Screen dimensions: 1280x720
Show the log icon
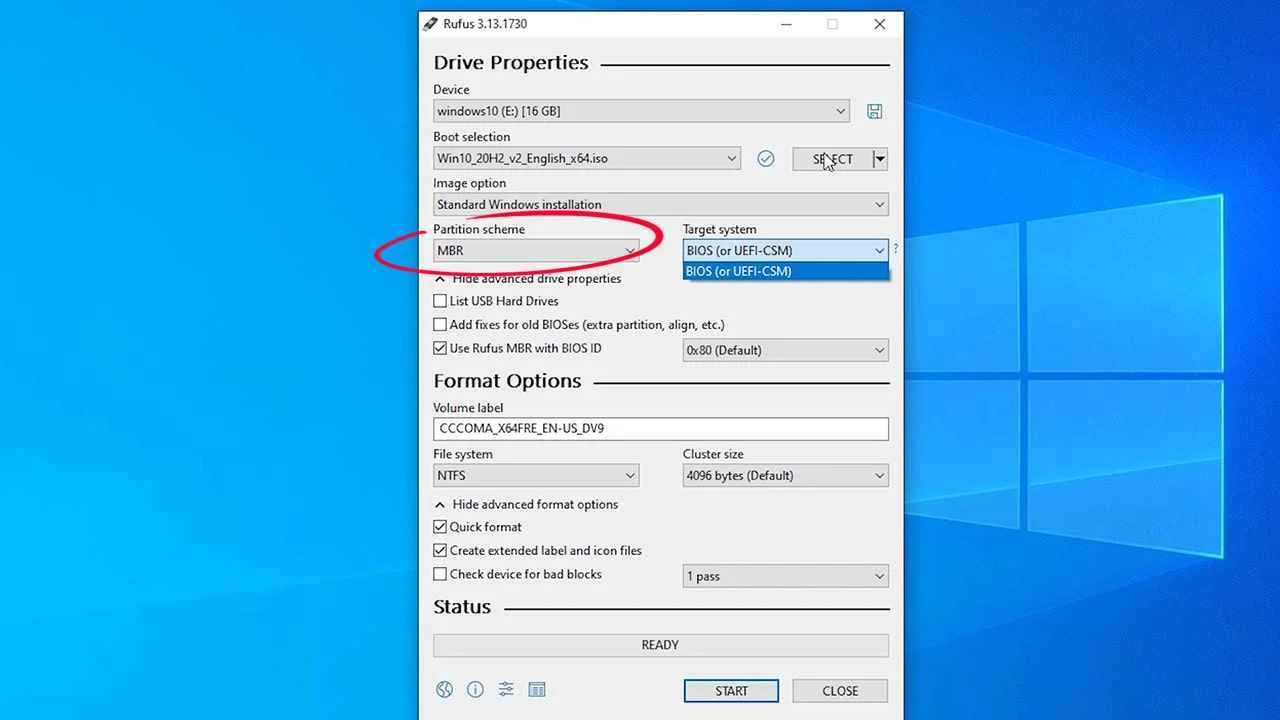(x=537, y=689)
